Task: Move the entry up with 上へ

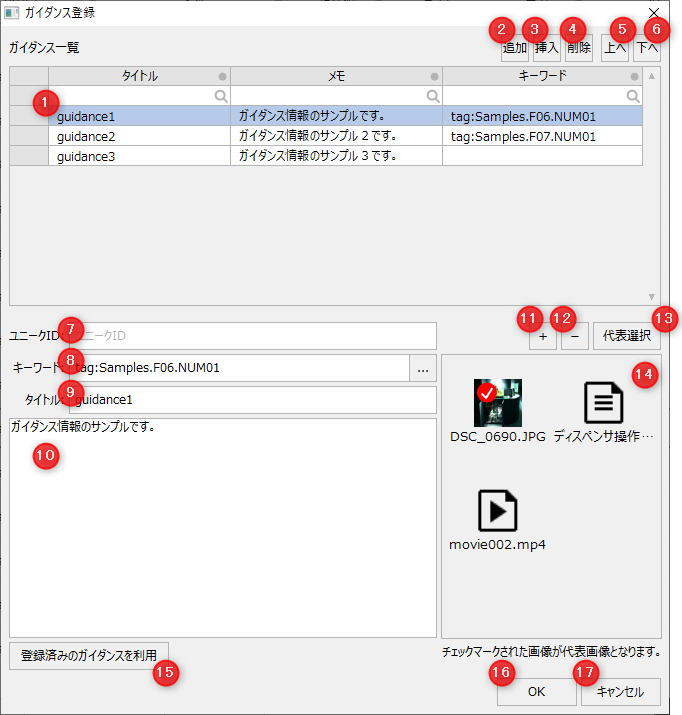Action: [615, 48]
